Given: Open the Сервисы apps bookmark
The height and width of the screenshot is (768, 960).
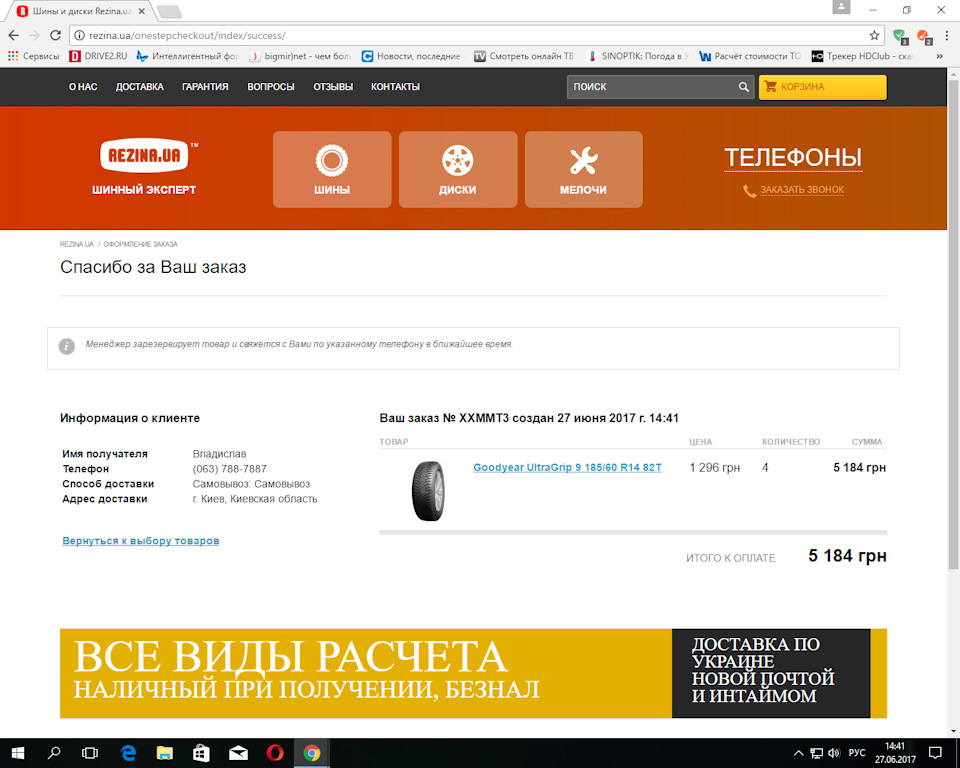Looking at the screenshot, I should 34,56.
